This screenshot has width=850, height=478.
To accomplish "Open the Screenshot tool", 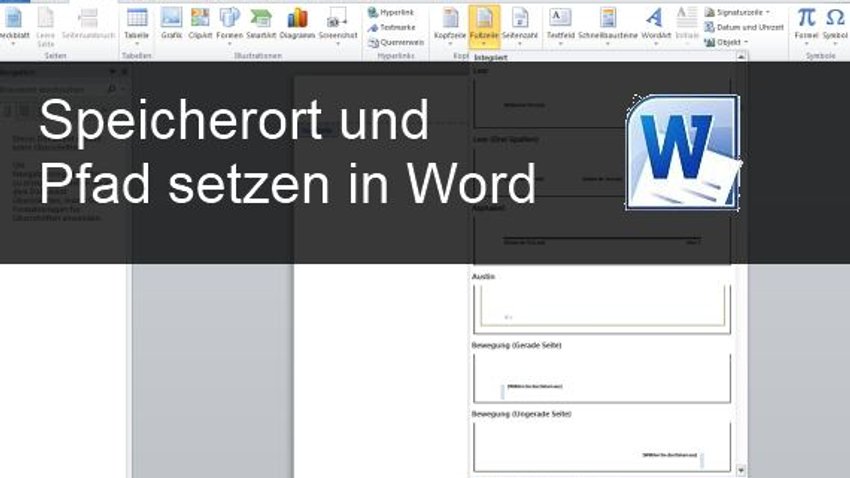I will click(338, 25).
